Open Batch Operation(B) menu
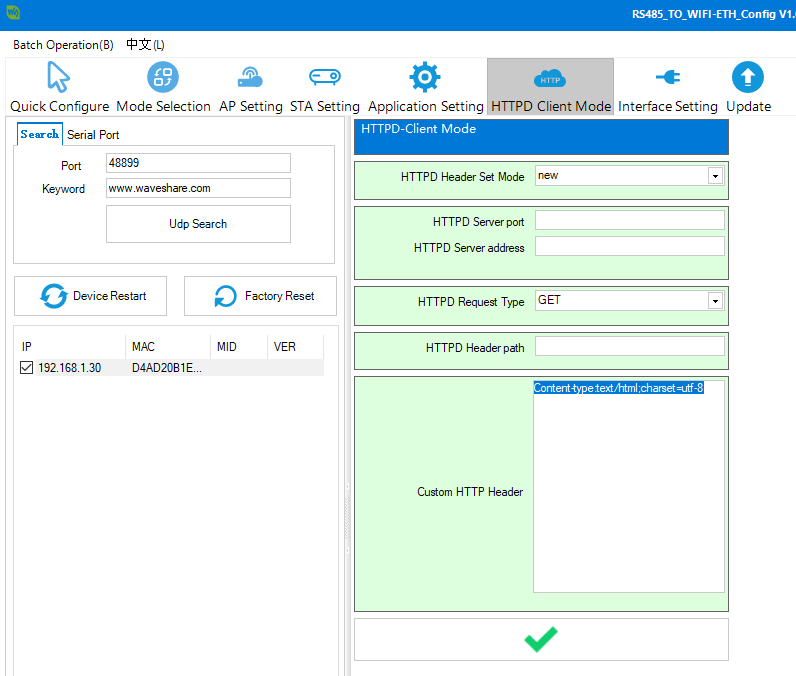Image resolution: width=796 pixels, height=676 pixels. pos(63,45)
